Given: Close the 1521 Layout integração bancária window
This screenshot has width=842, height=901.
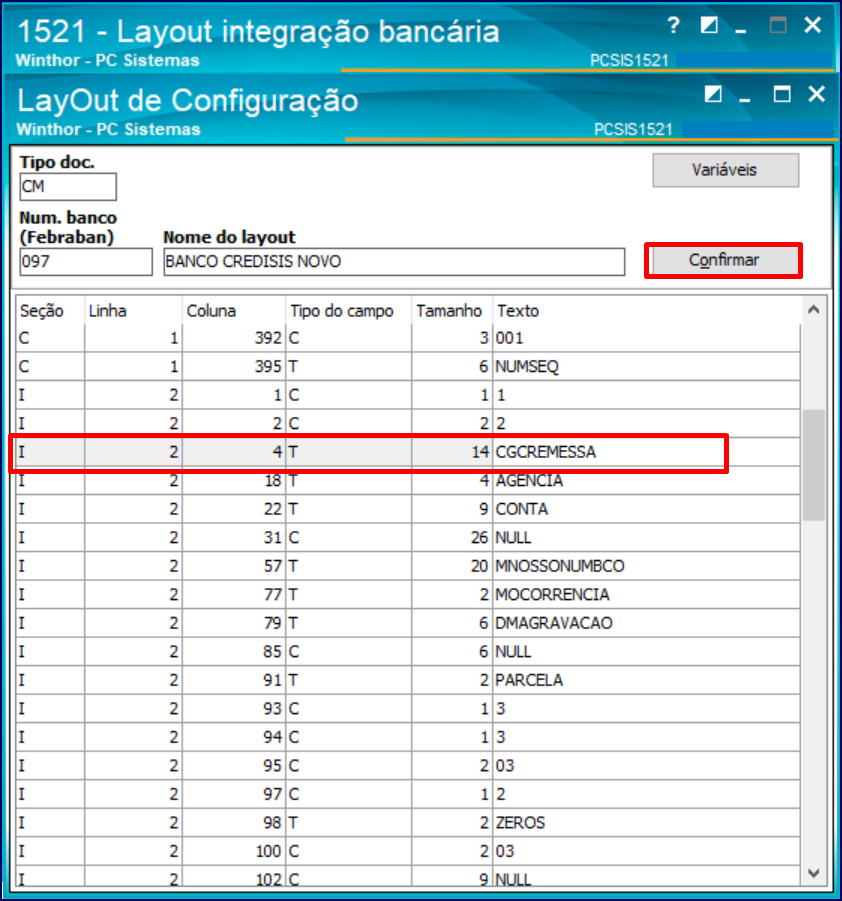Looking at the screenshot, I should [x=813, y=25].
